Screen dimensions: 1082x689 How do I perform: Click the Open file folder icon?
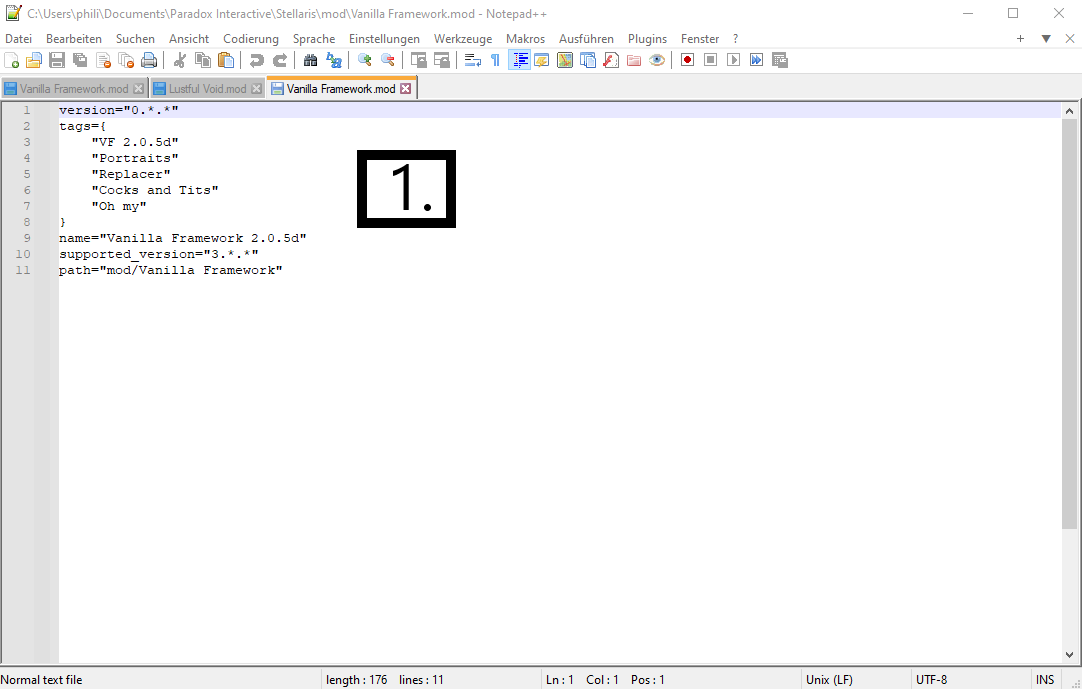click(x=34, y=60)
